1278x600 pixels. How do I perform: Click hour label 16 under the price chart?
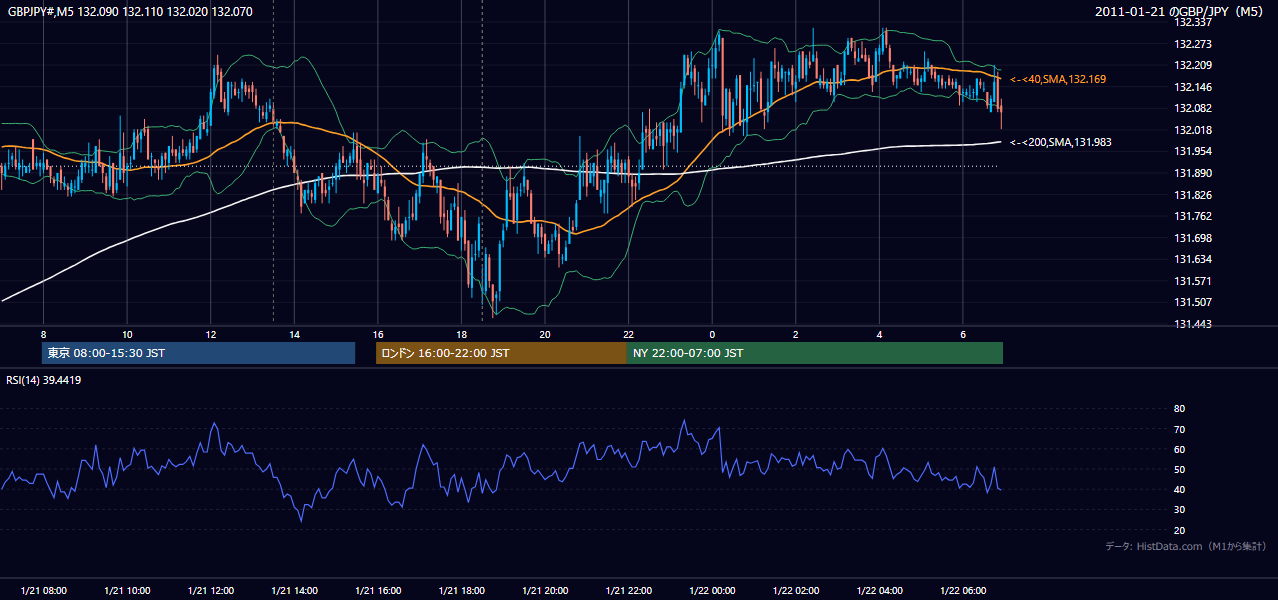point(378,334)
